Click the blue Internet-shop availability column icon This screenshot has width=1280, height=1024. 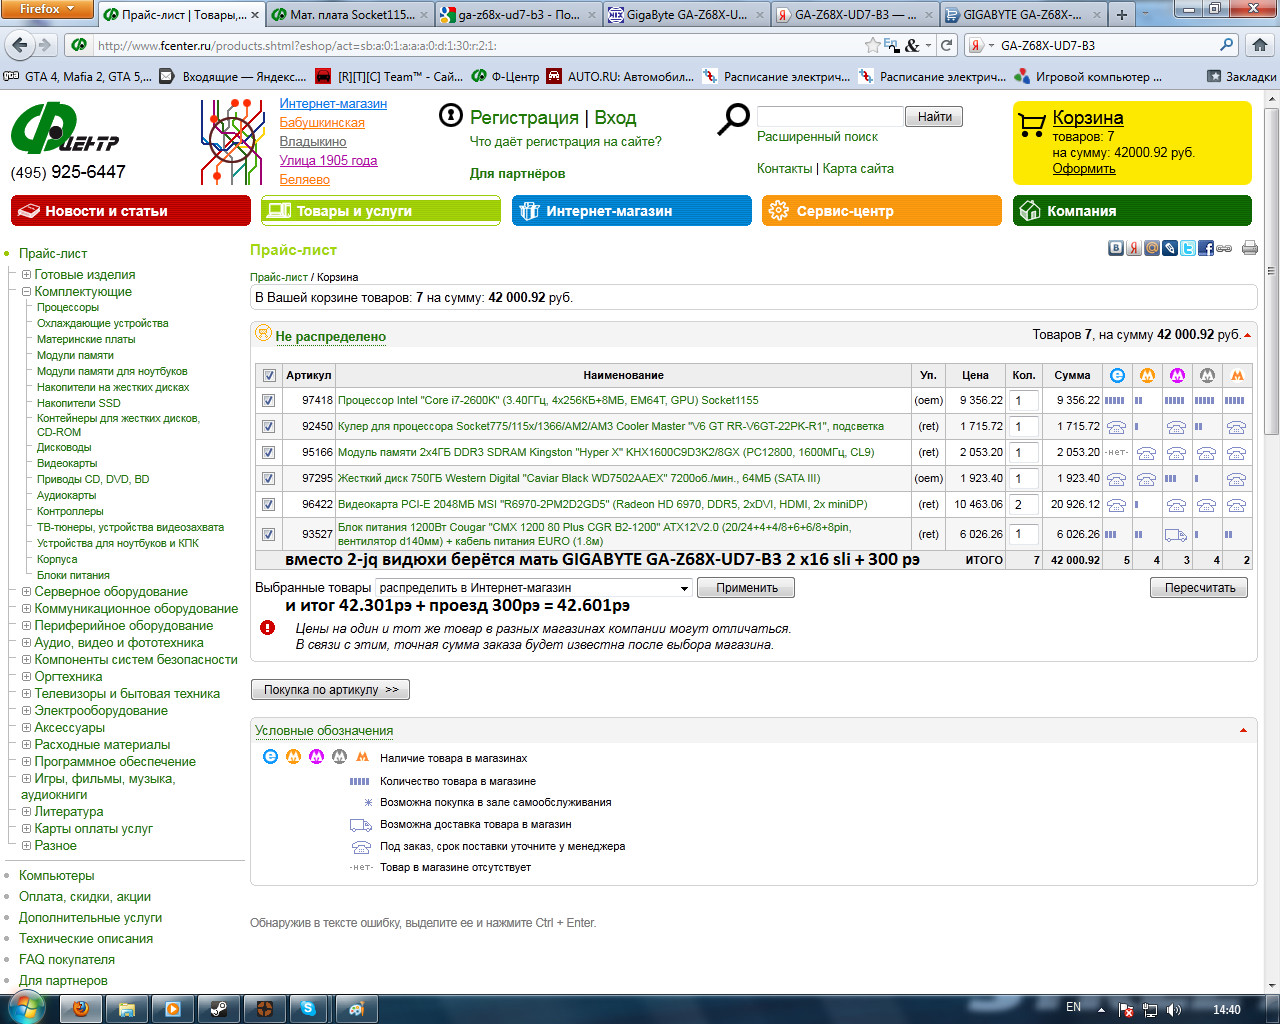tap(1117, 375)
